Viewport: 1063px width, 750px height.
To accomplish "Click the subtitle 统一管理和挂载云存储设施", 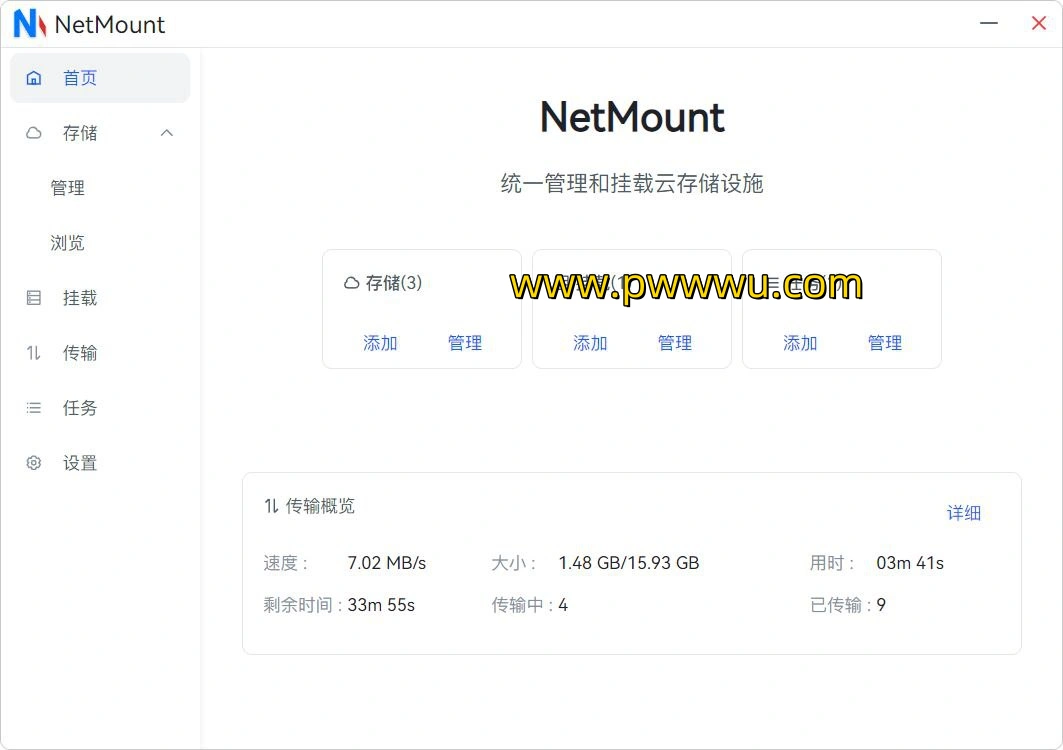I will 632,183.
